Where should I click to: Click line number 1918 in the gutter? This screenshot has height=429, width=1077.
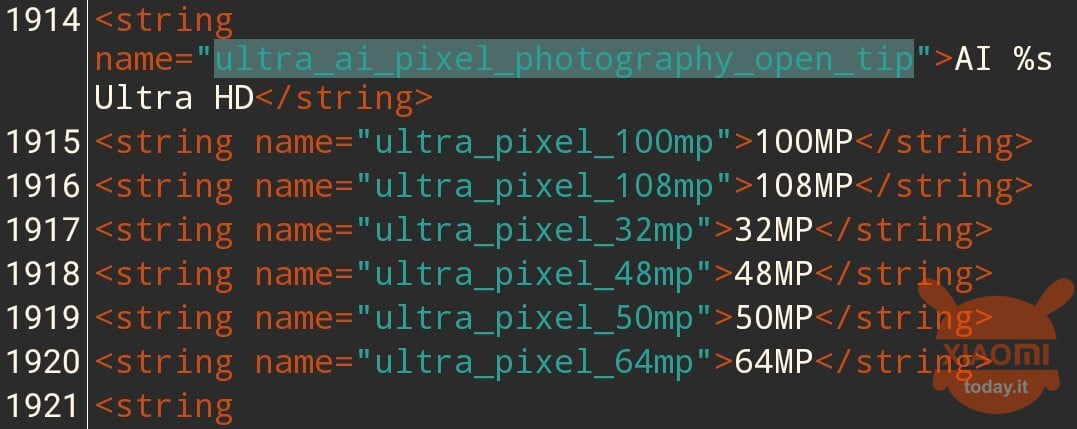43,274
